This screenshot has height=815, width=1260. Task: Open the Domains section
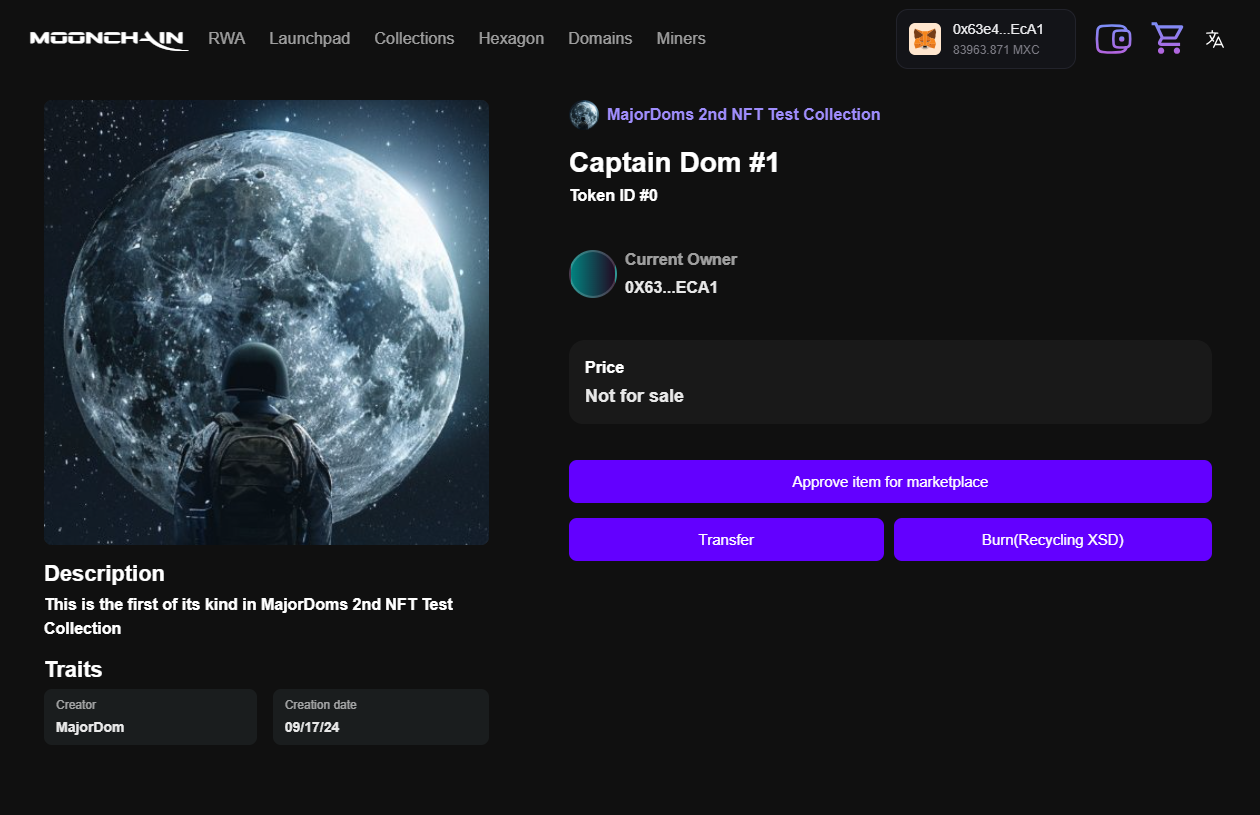pyautogui.click(x=600, y=39)
